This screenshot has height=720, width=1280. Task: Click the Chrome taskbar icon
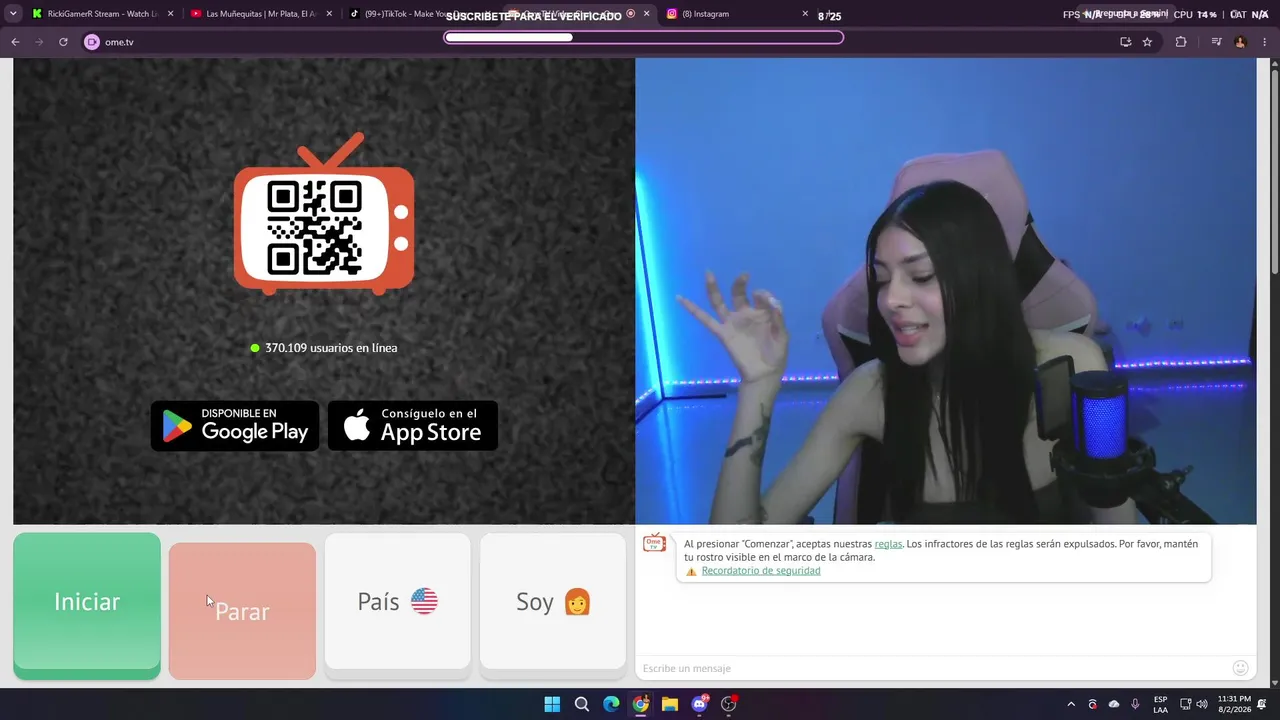click(641, 704)
